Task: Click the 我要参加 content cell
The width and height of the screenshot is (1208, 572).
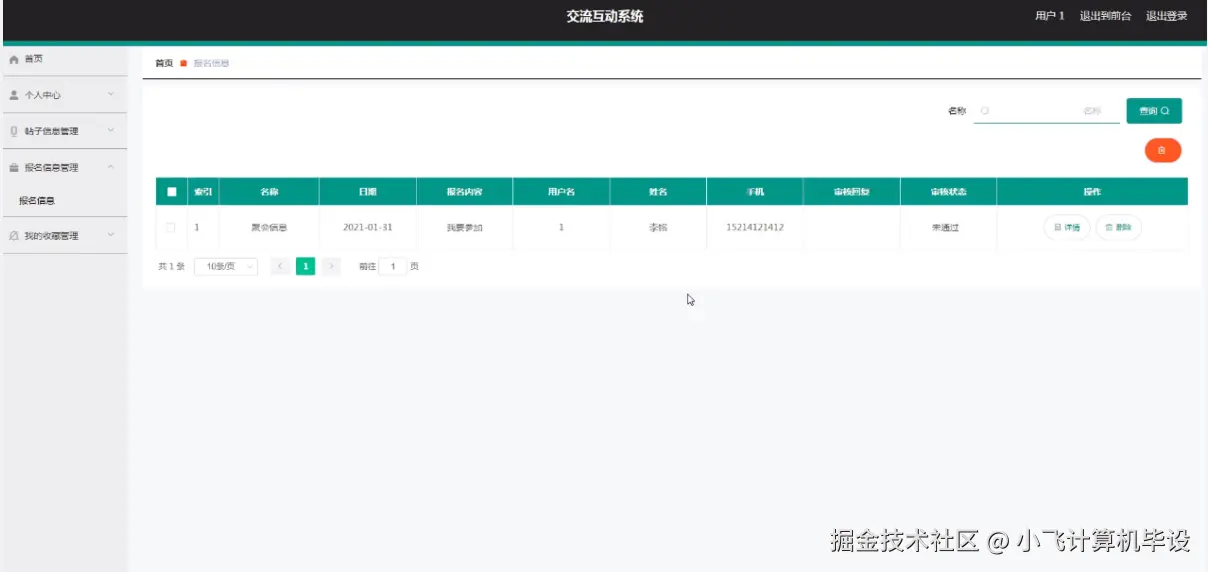Action: 465,228
